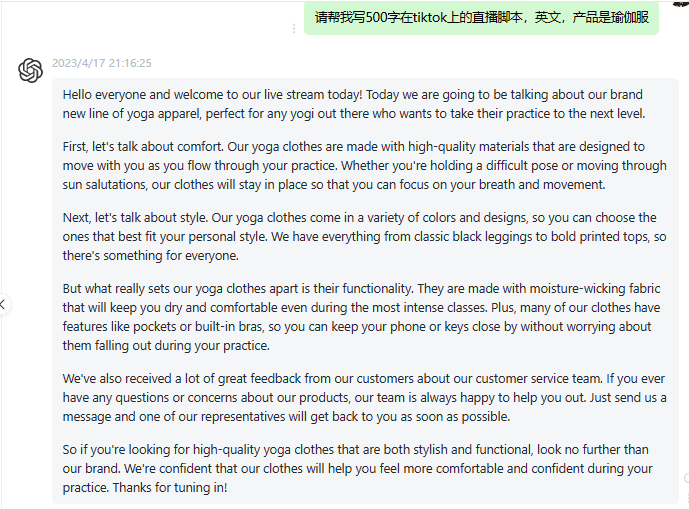Click the circular icon right of the reply
Viewport: 689px width, 509px height.
click(686, 478)
